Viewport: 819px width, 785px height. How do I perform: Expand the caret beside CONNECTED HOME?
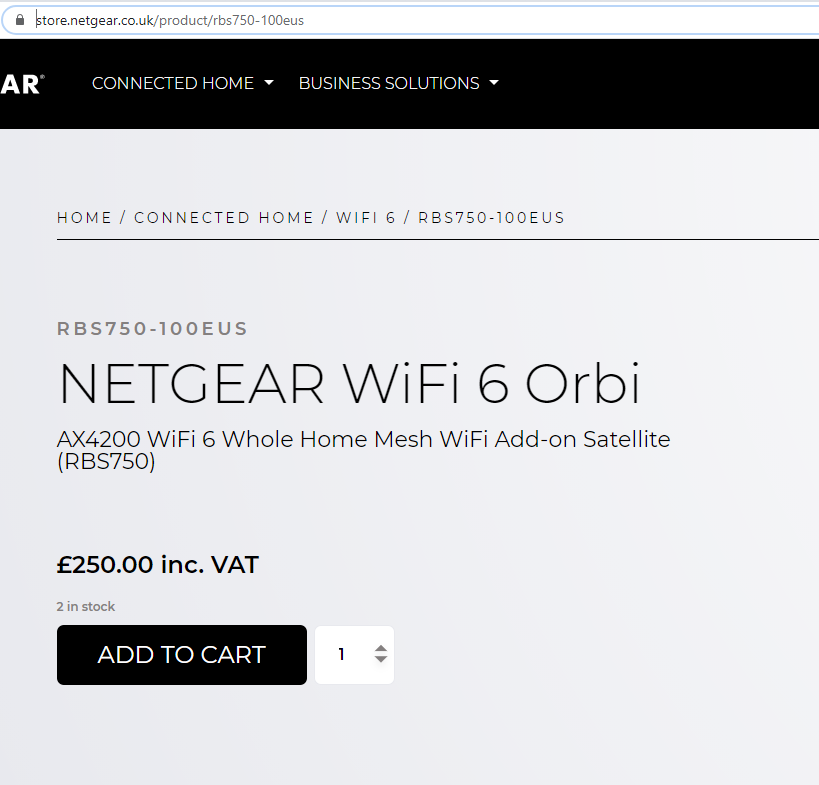[269, 84]
